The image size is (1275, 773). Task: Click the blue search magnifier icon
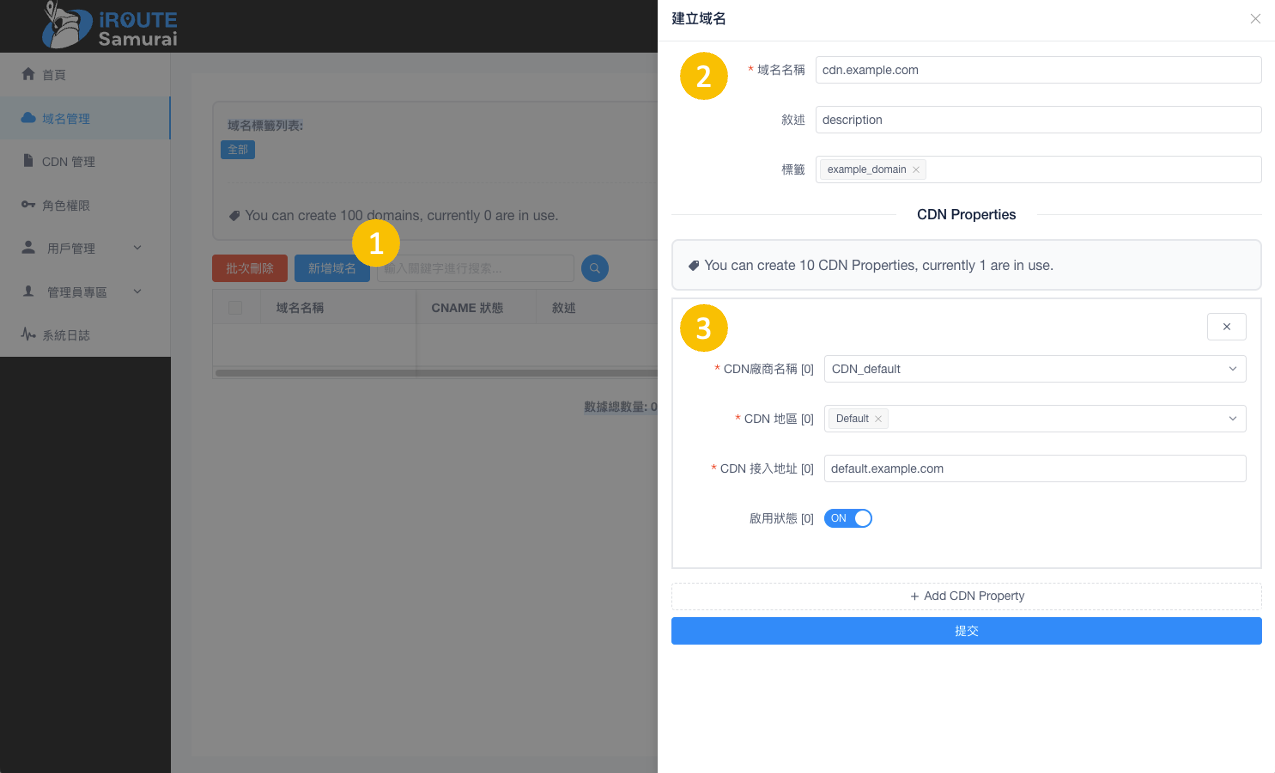(595, 268)
